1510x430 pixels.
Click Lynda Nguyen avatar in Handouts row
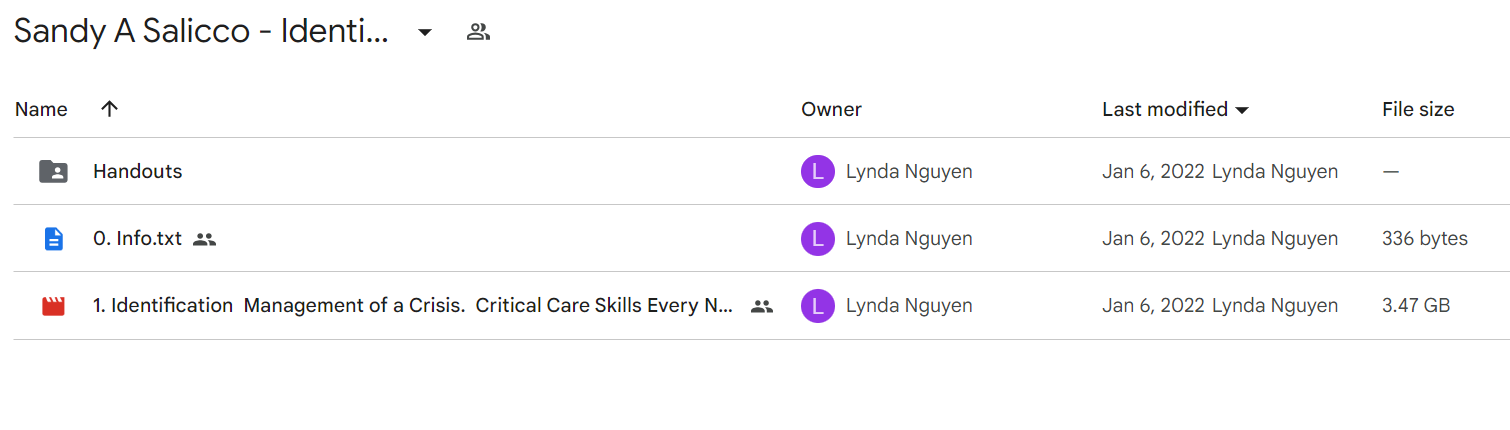coord(817,172)
